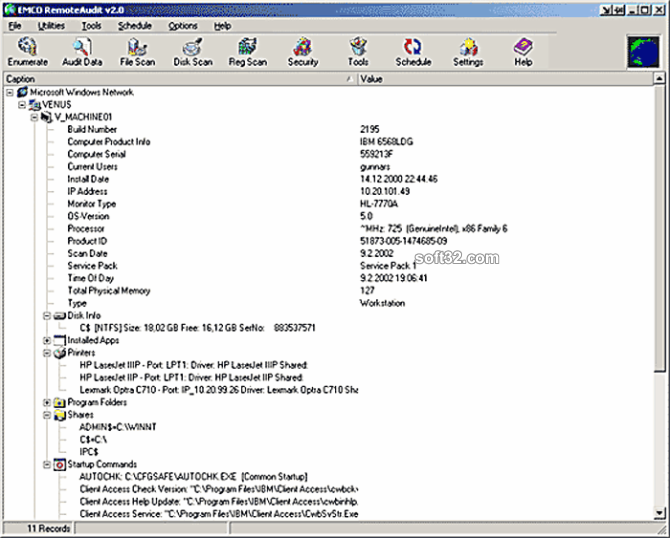670x538 pixels.
Task: Collapse the VENUS domain node
Action: point(22,105)
